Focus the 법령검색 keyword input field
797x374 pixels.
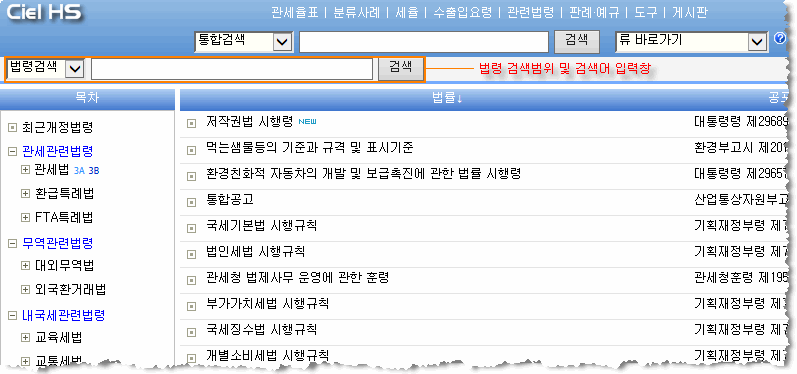(232, 69)
